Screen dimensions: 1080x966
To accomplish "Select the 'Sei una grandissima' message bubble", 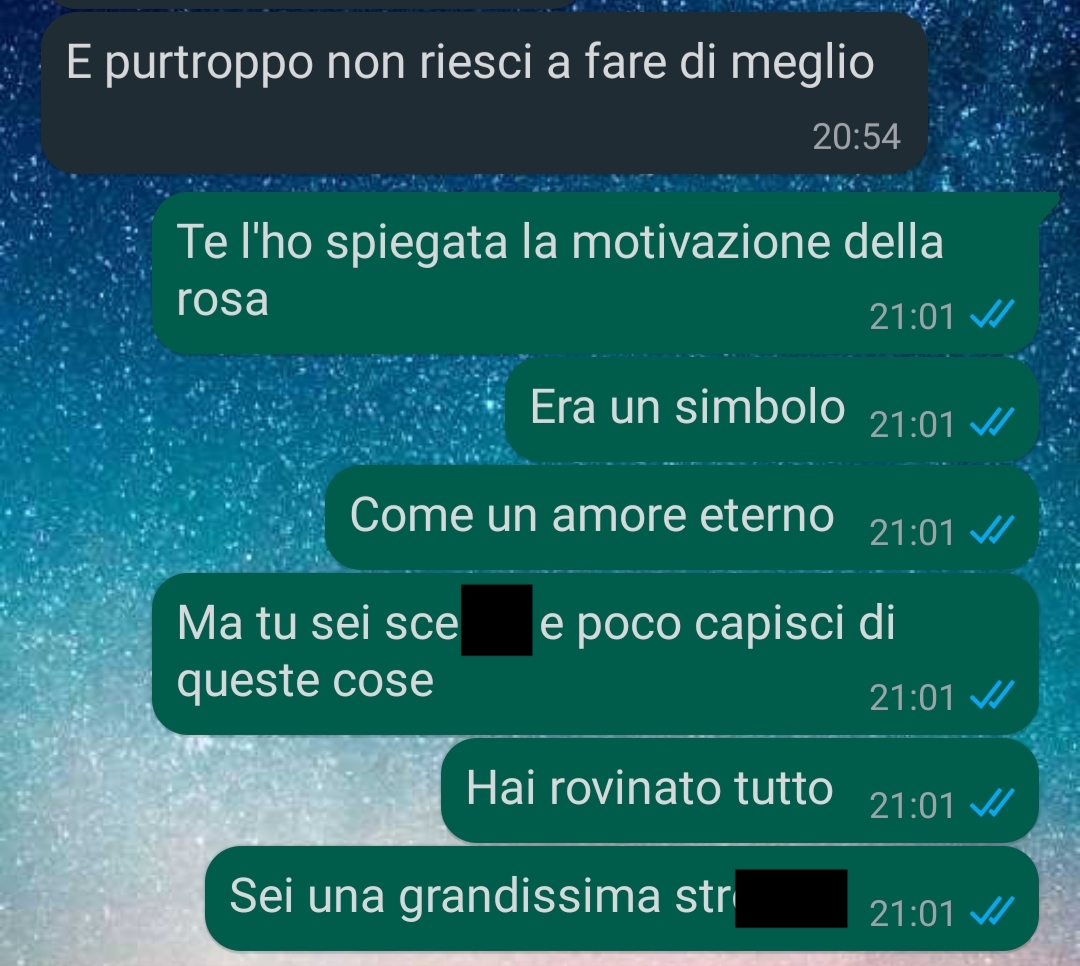I will point(622,898).
